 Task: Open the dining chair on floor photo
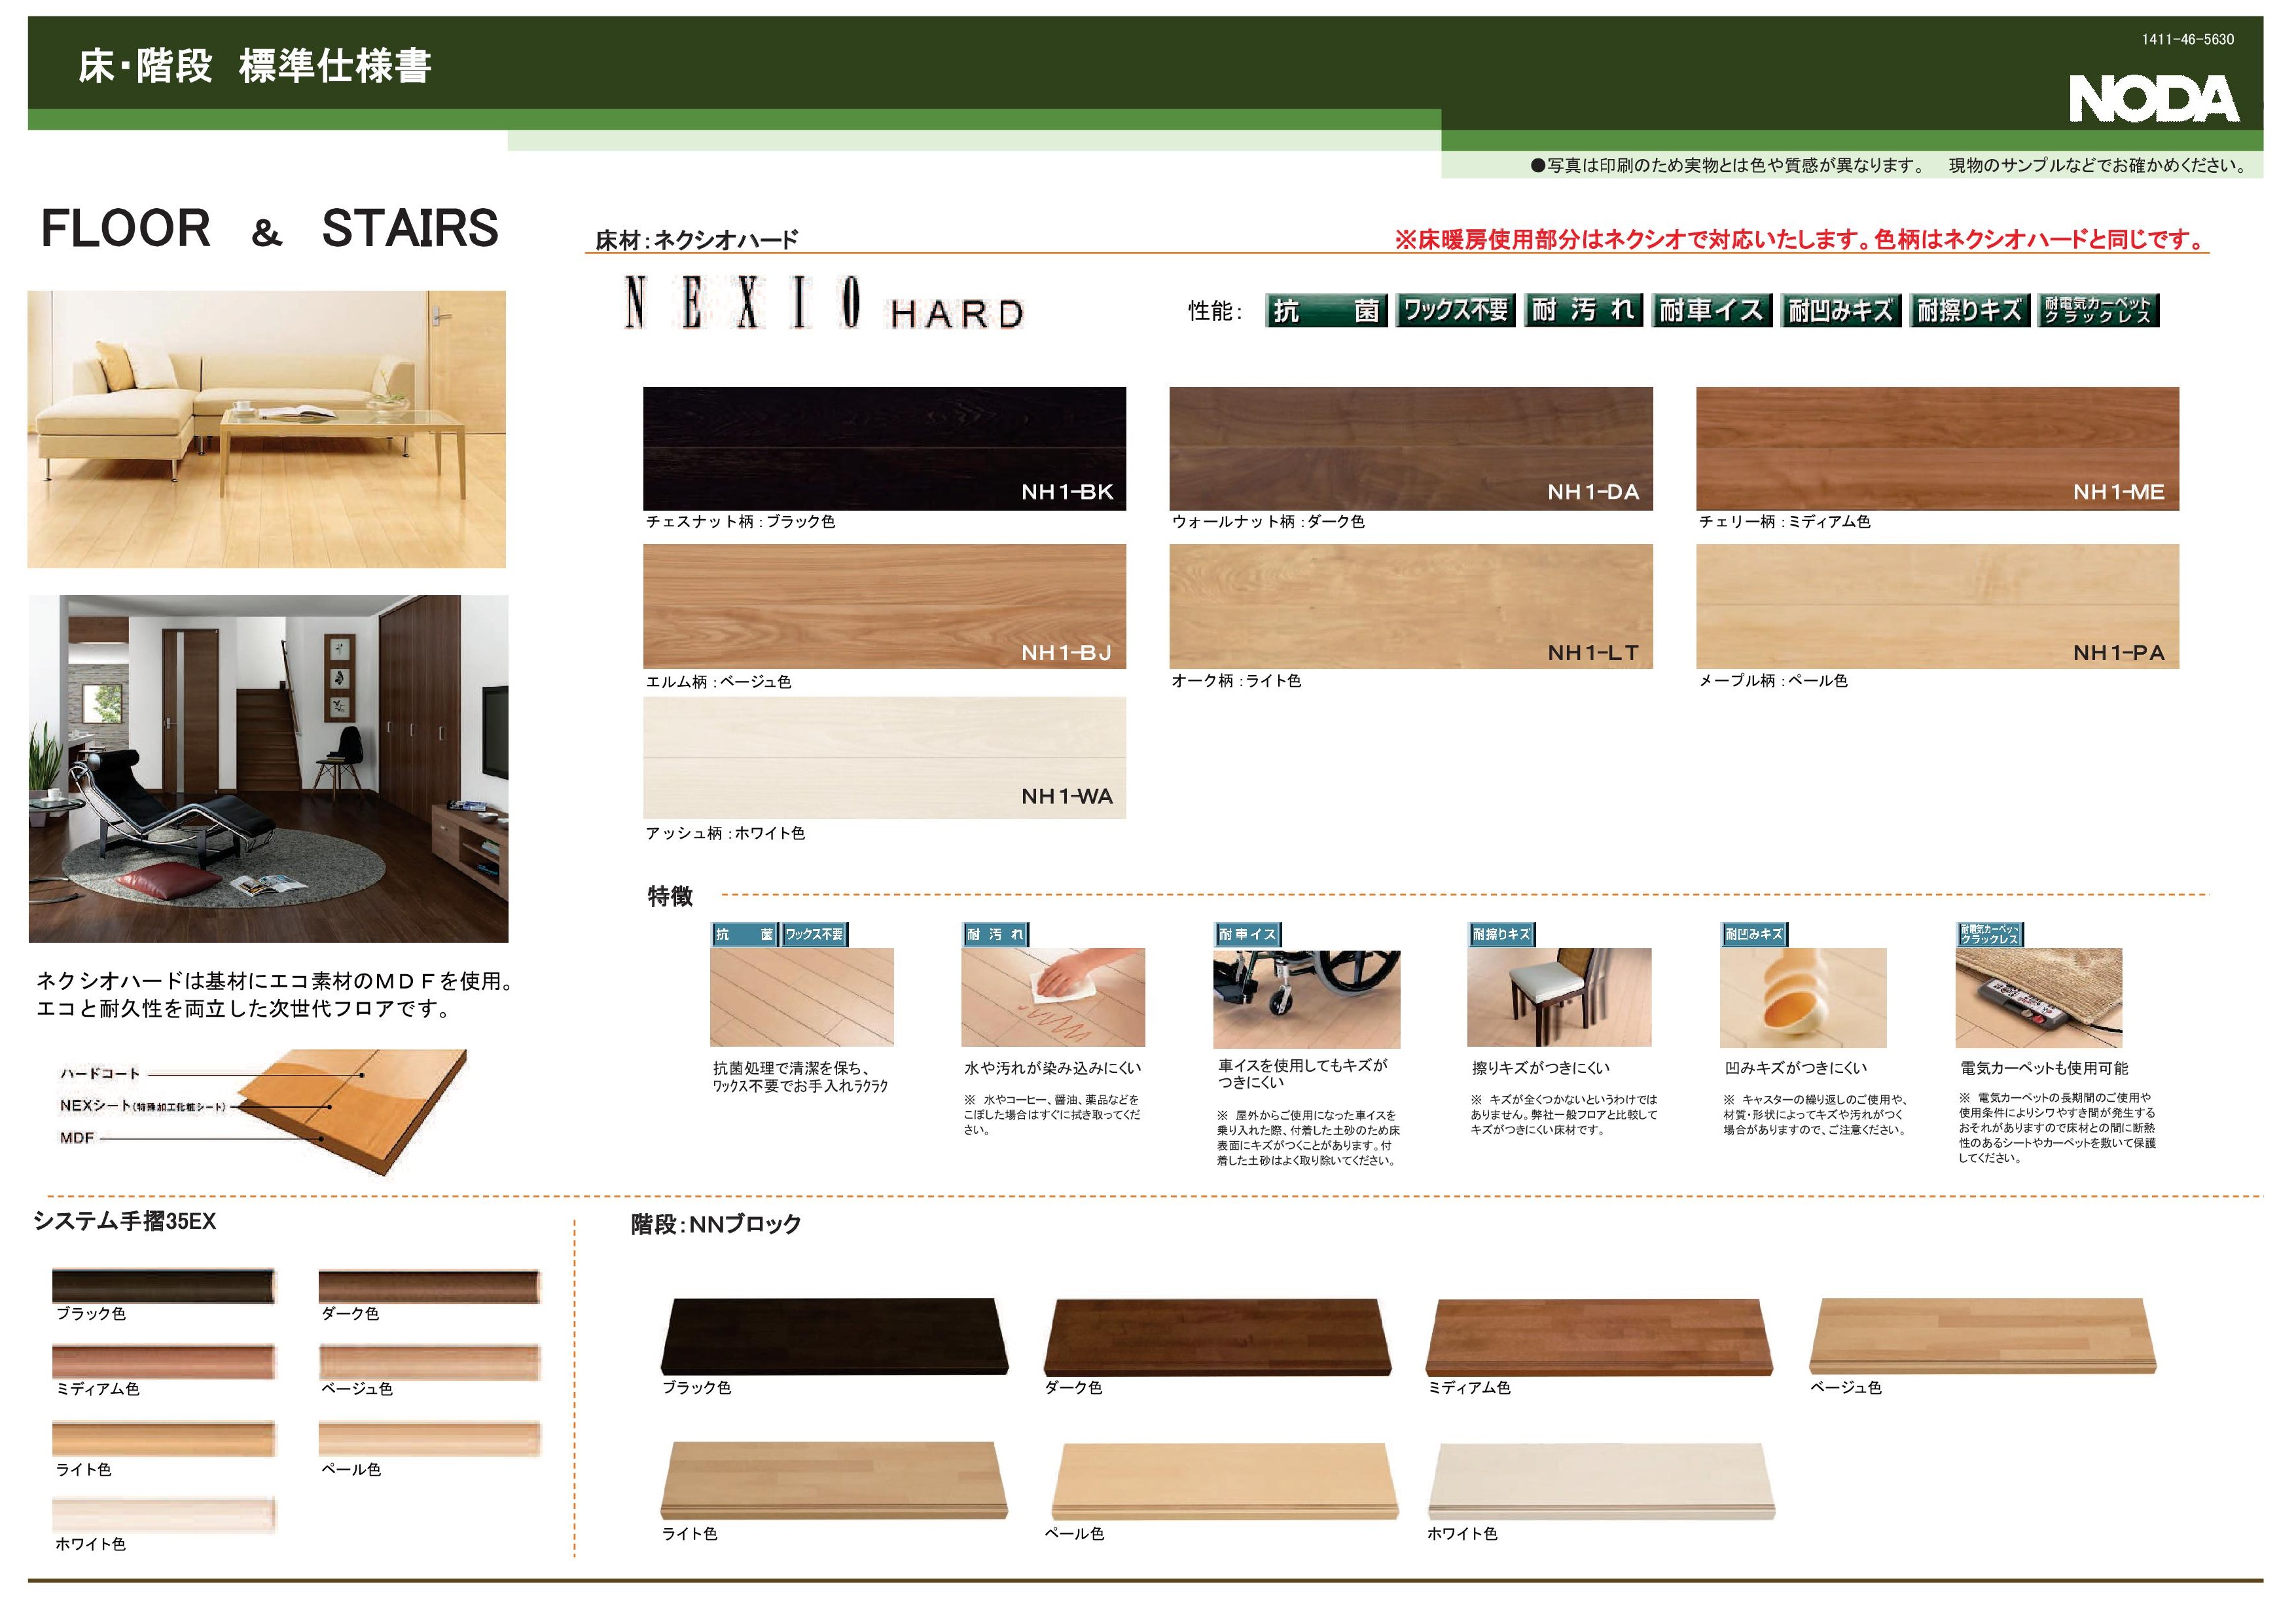point(1559,998)
